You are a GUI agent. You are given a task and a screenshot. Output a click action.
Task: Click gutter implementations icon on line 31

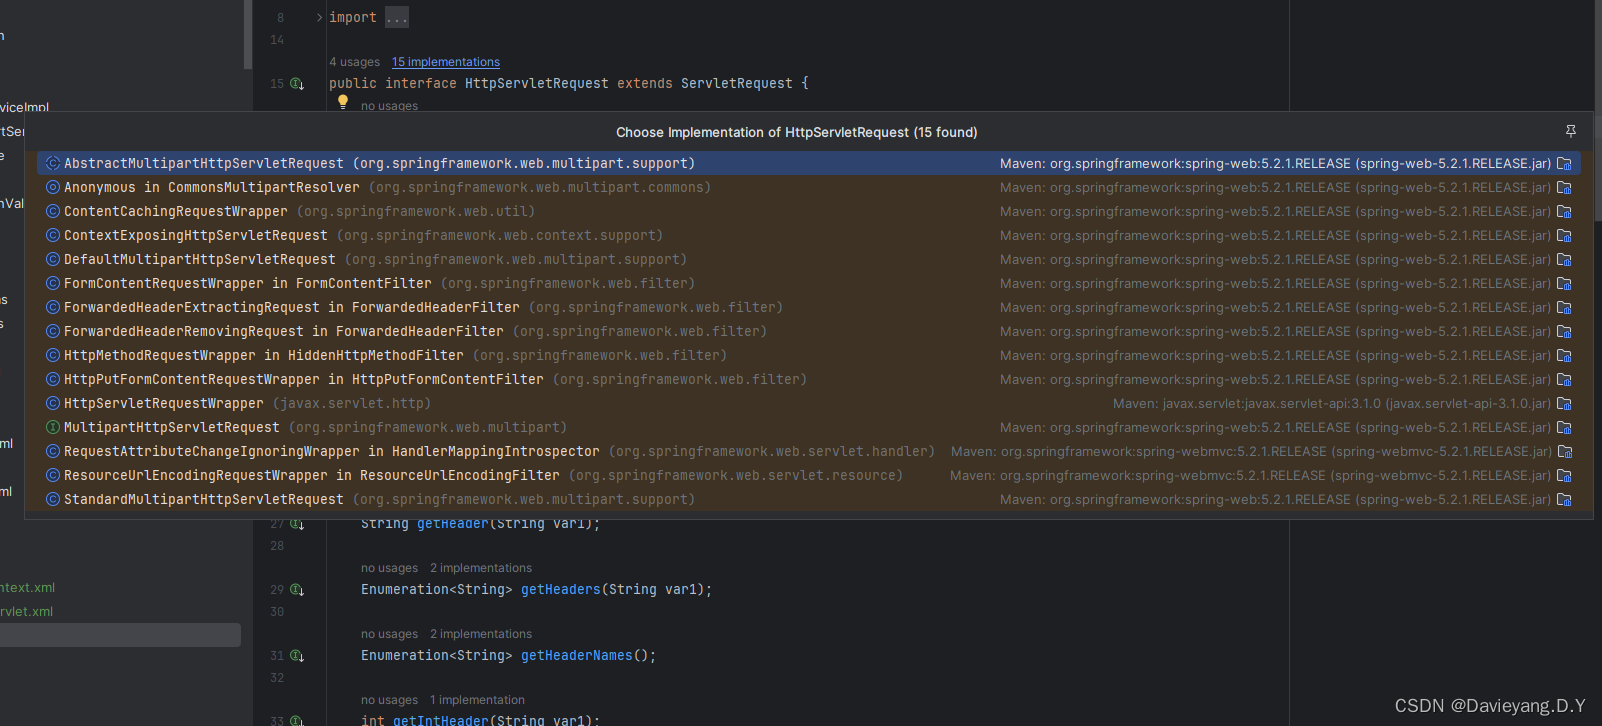(297, 656)
